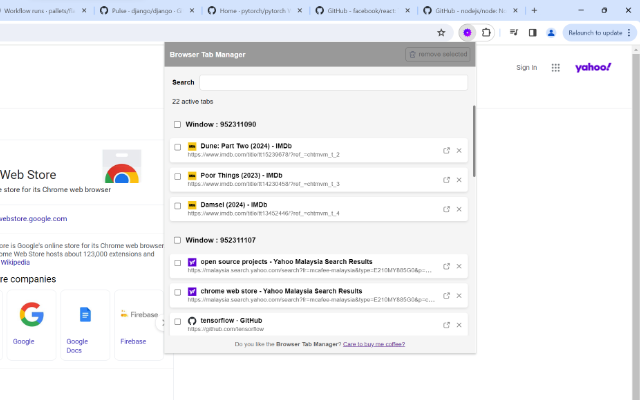The height and width of the screenshot is (400, 640).
Task: Check the tensorflow - GitHub checkbox
Action: (x=177, y=322)
